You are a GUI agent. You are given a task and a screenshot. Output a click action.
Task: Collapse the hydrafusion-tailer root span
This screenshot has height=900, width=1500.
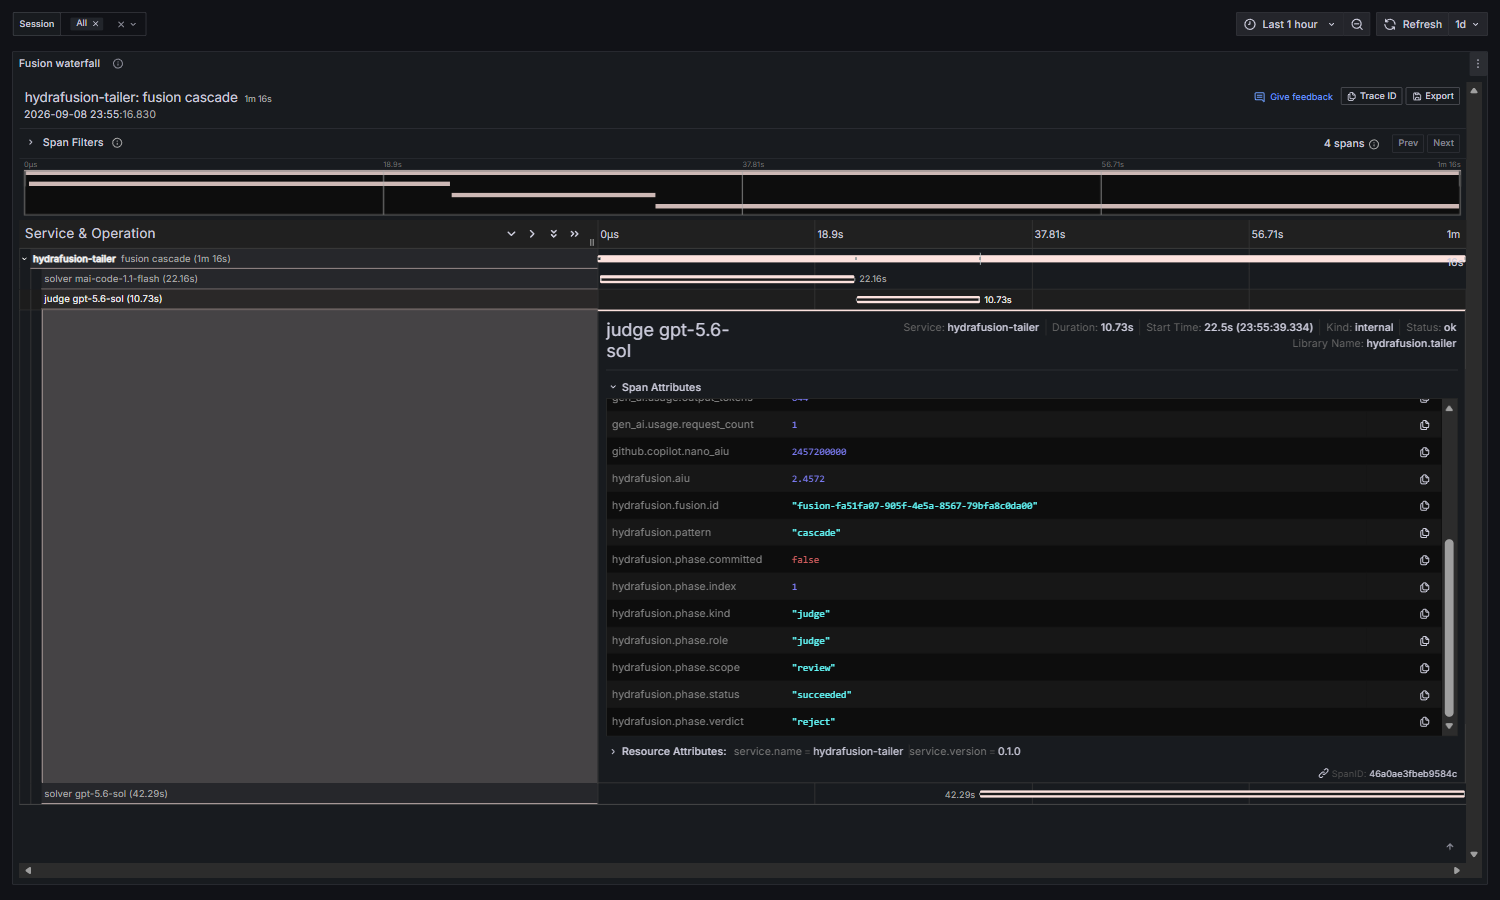pos(24,259)
